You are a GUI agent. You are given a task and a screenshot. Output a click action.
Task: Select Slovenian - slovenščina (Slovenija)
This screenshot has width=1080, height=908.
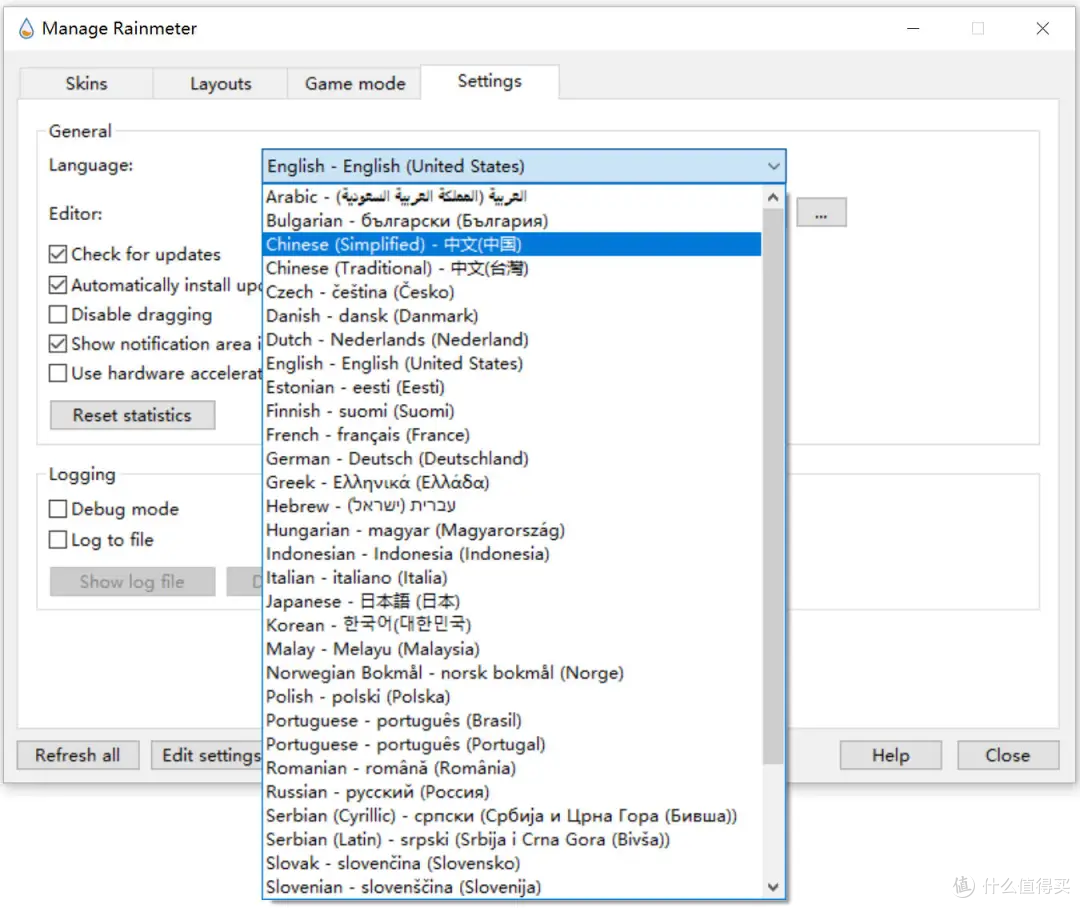tap(512, 887)
